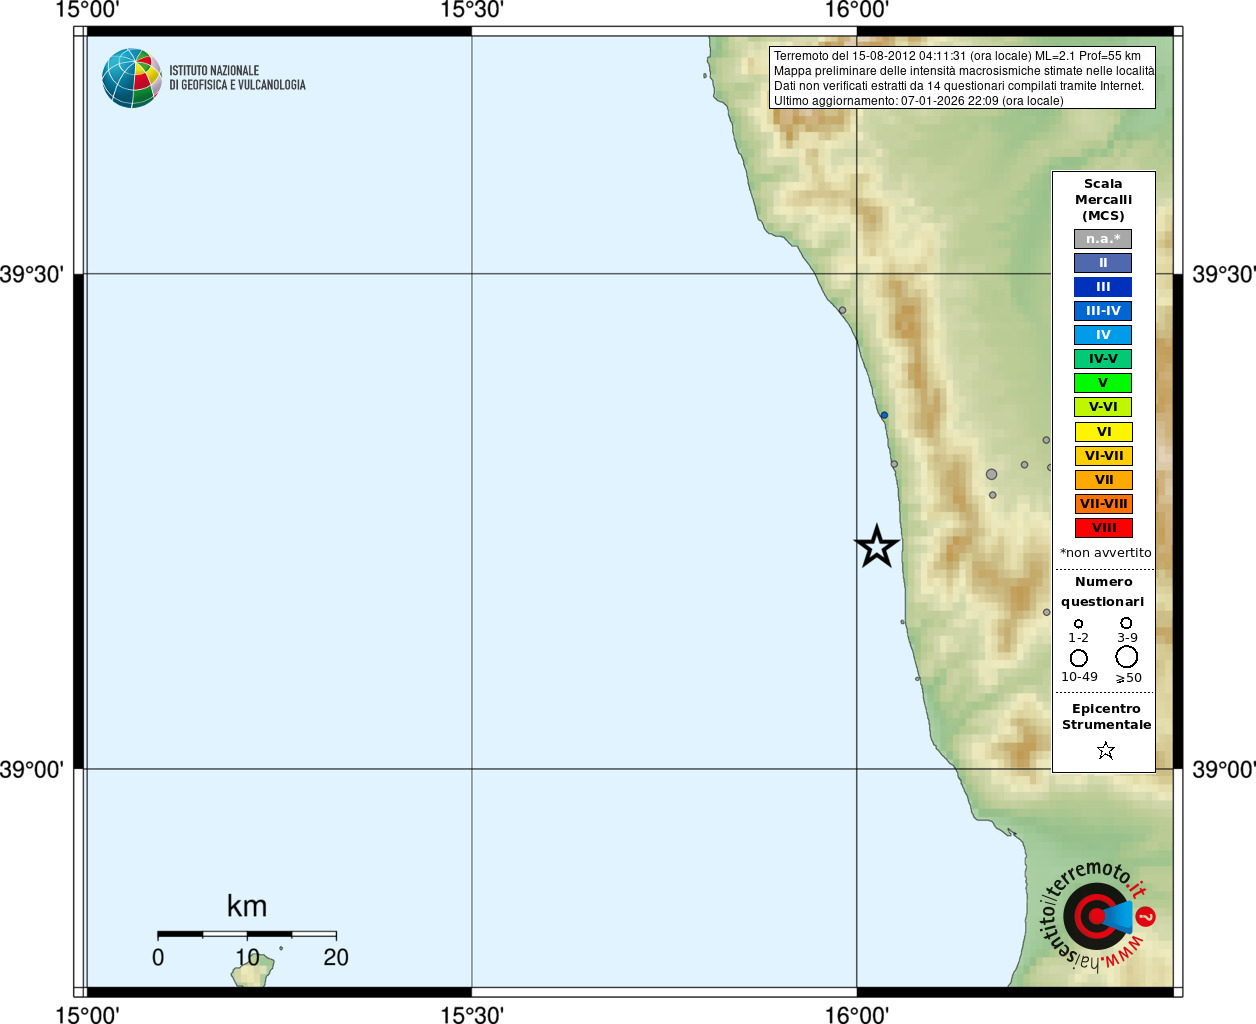
Task: Click the 1-2 questionnaires legend circle
Action: pos(1078,624)
